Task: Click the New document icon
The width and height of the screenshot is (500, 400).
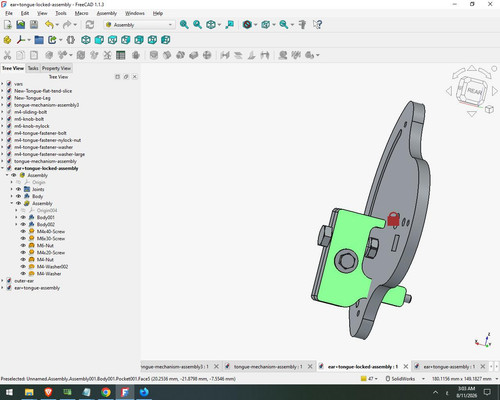Action: [8, 25]
